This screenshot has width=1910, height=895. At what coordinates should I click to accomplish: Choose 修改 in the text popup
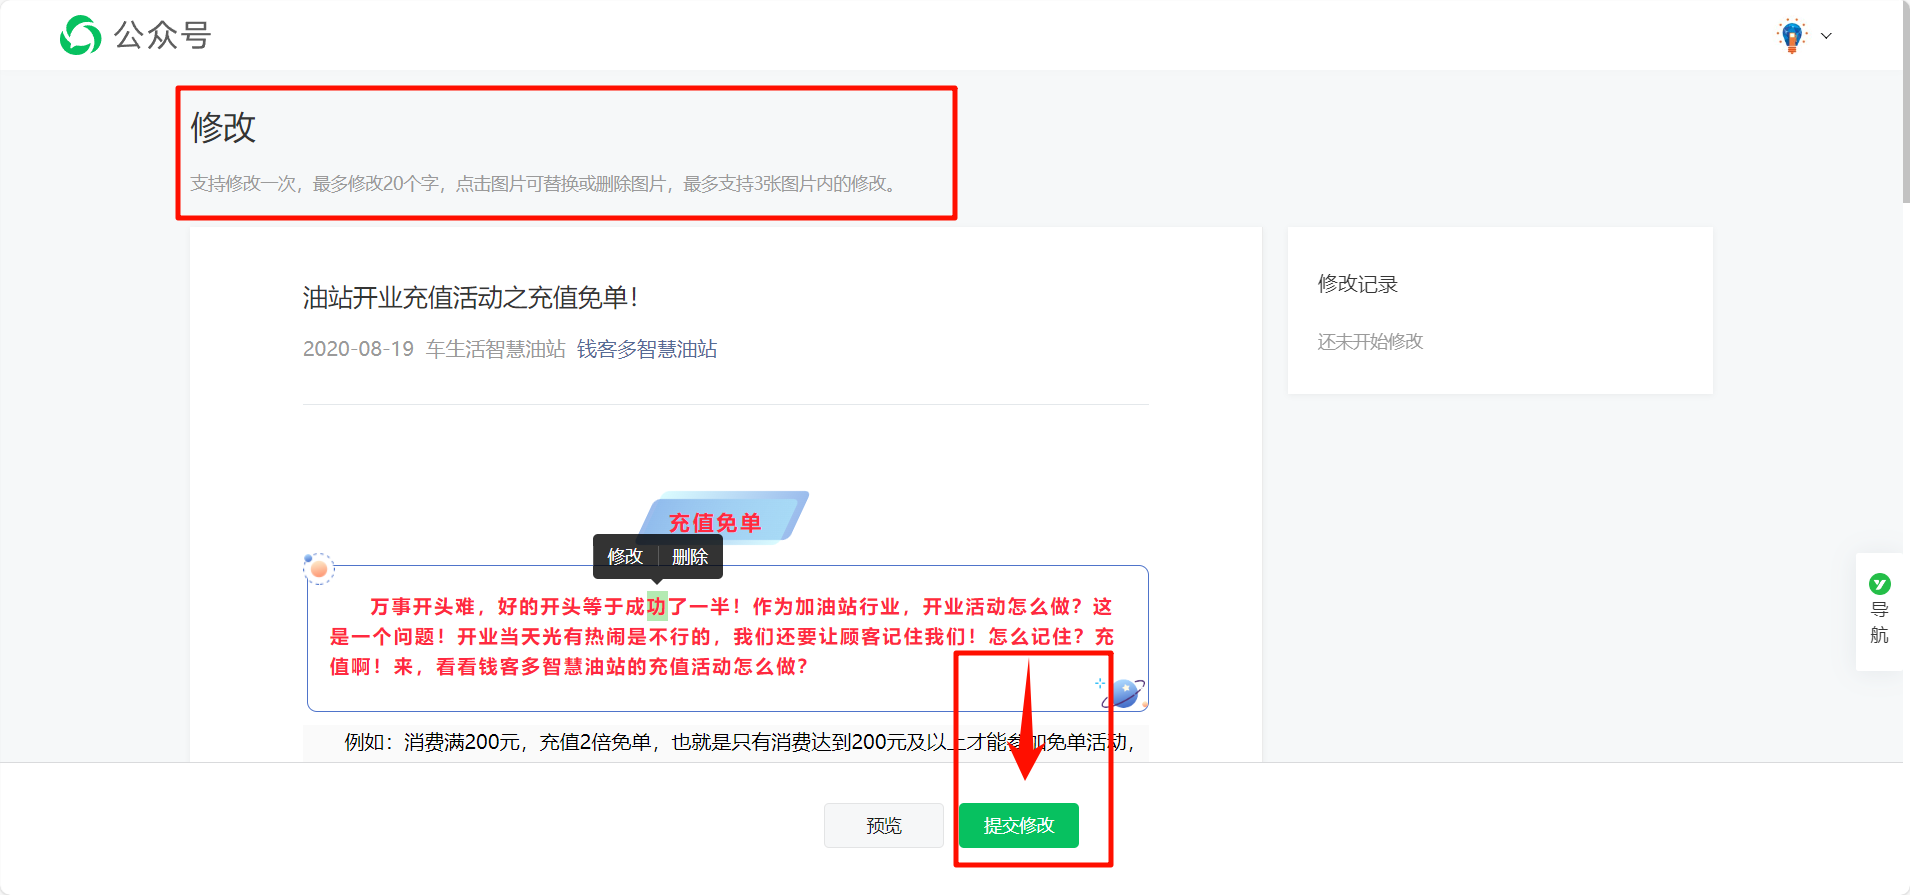[x=625, y=556]
